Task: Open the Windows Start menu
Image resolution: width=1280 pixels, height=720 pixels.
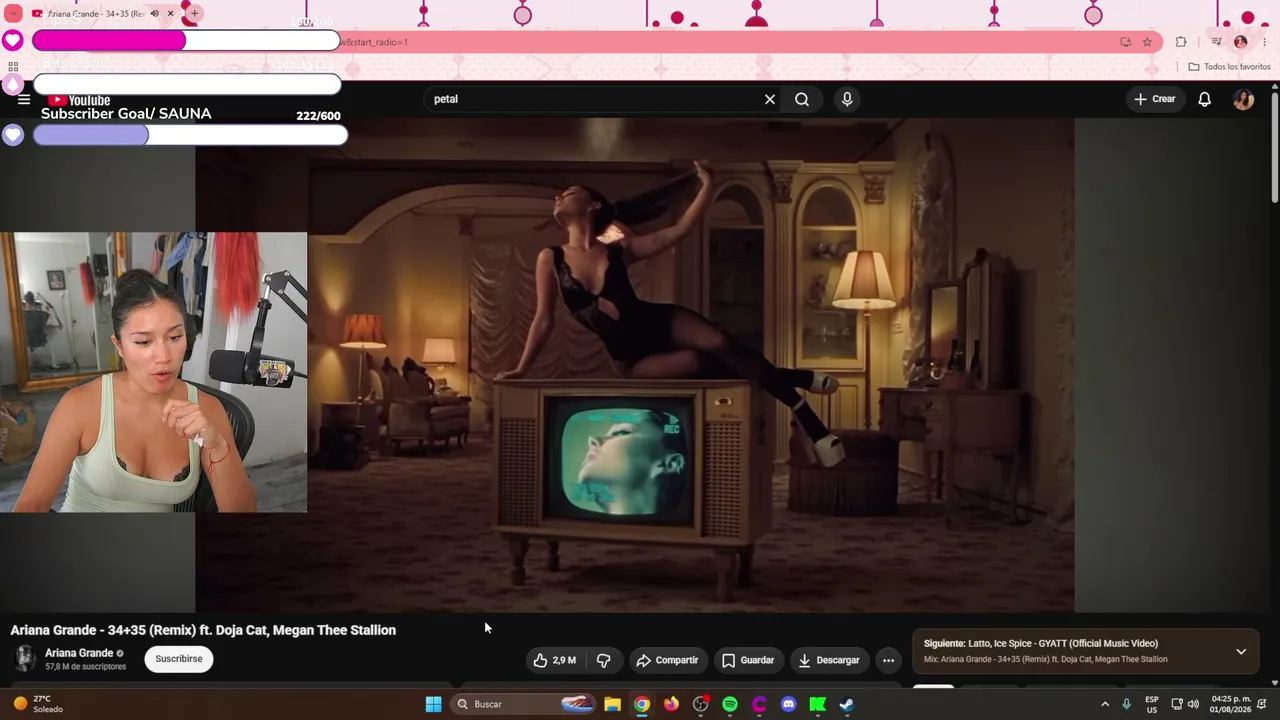Action: click(433, 704)
